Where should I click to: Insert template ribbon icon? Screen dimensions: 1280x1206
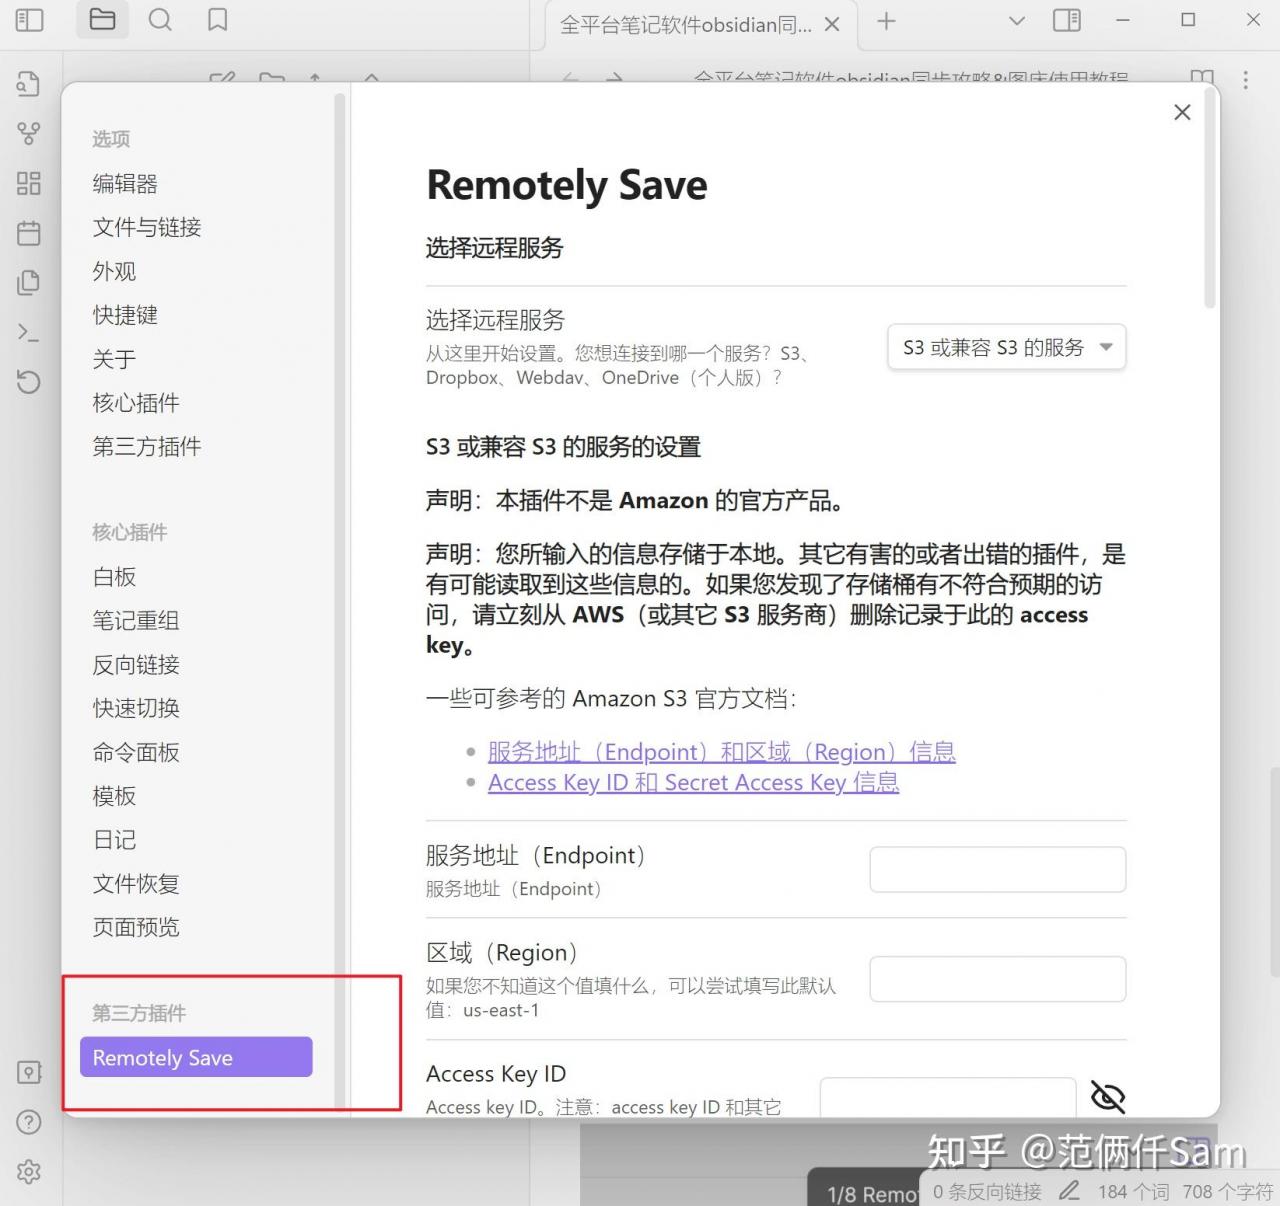tap(29, 283)
